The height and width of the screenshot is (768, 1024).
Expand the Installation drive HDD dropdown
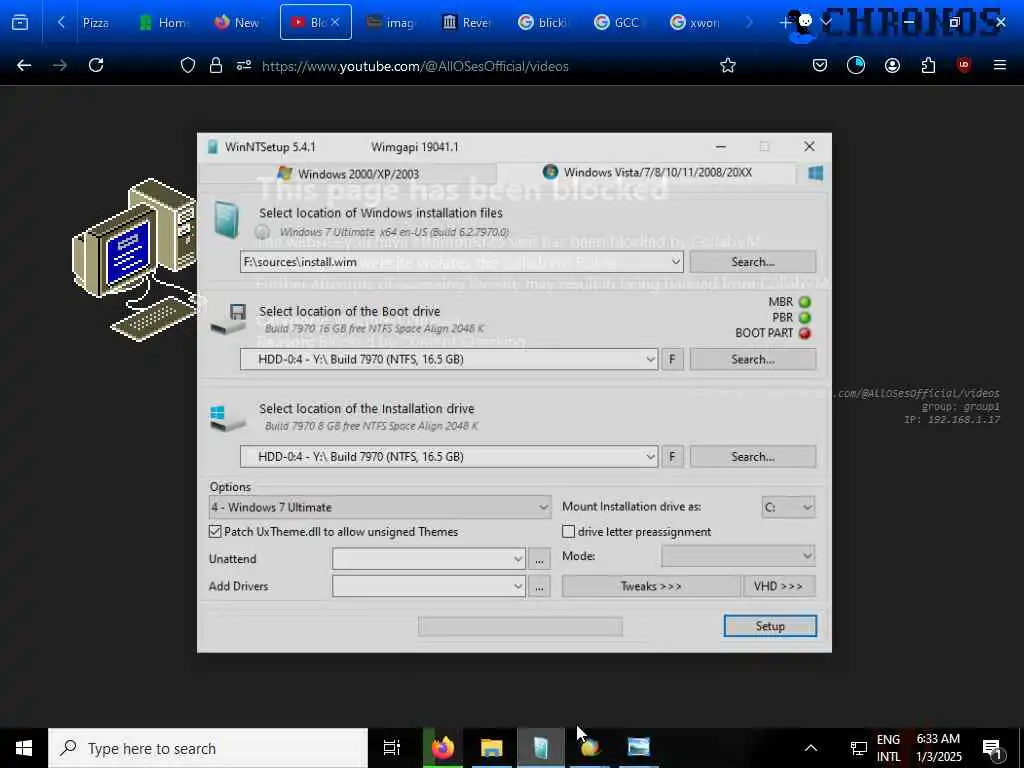[x=650, y=456]
